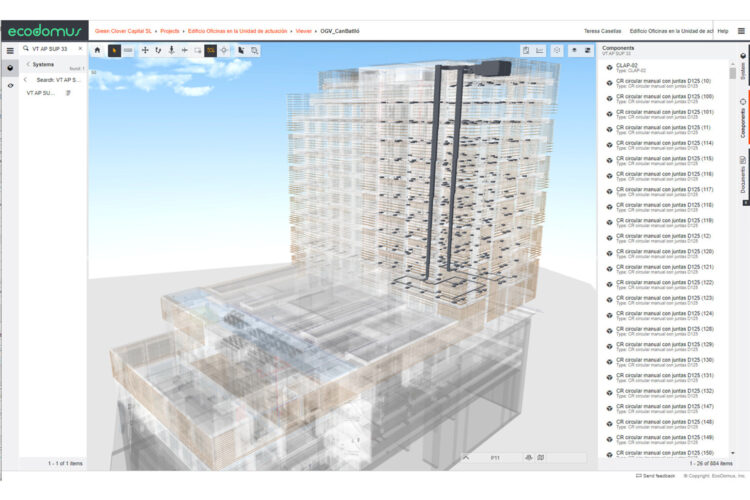Click the selection cube cursor tool
The image size is (750, 500).
(x=241, y=50)
